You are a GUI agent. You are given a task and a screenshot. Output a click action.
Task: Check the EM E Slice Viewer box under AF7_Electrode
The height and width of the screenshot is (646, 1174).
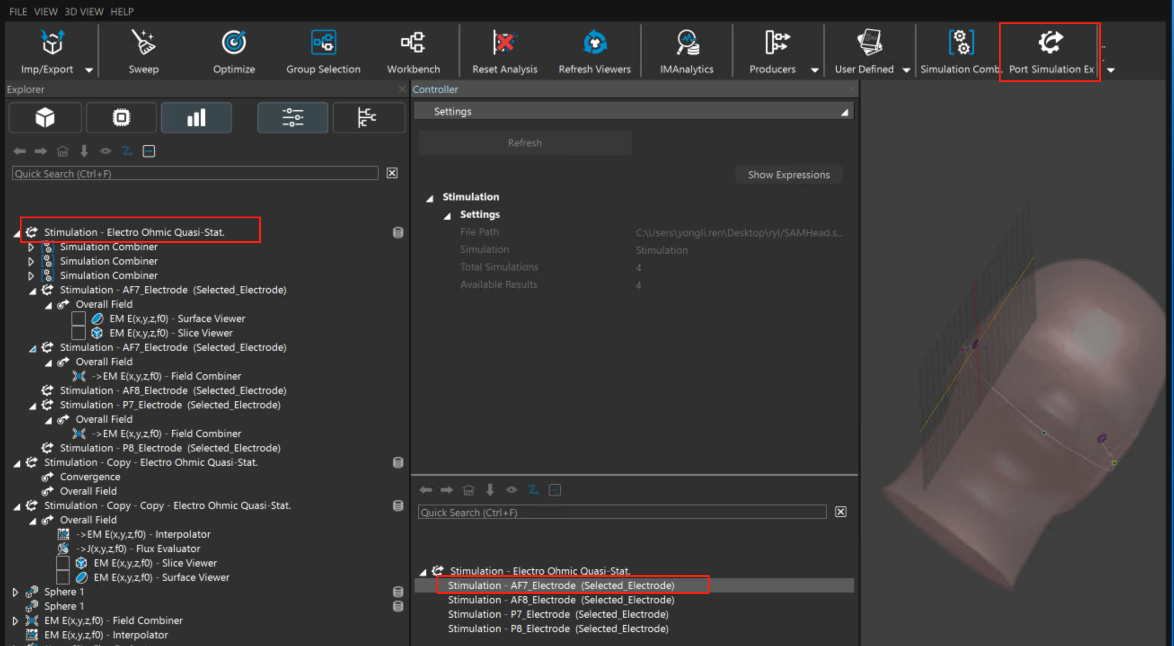79,333
